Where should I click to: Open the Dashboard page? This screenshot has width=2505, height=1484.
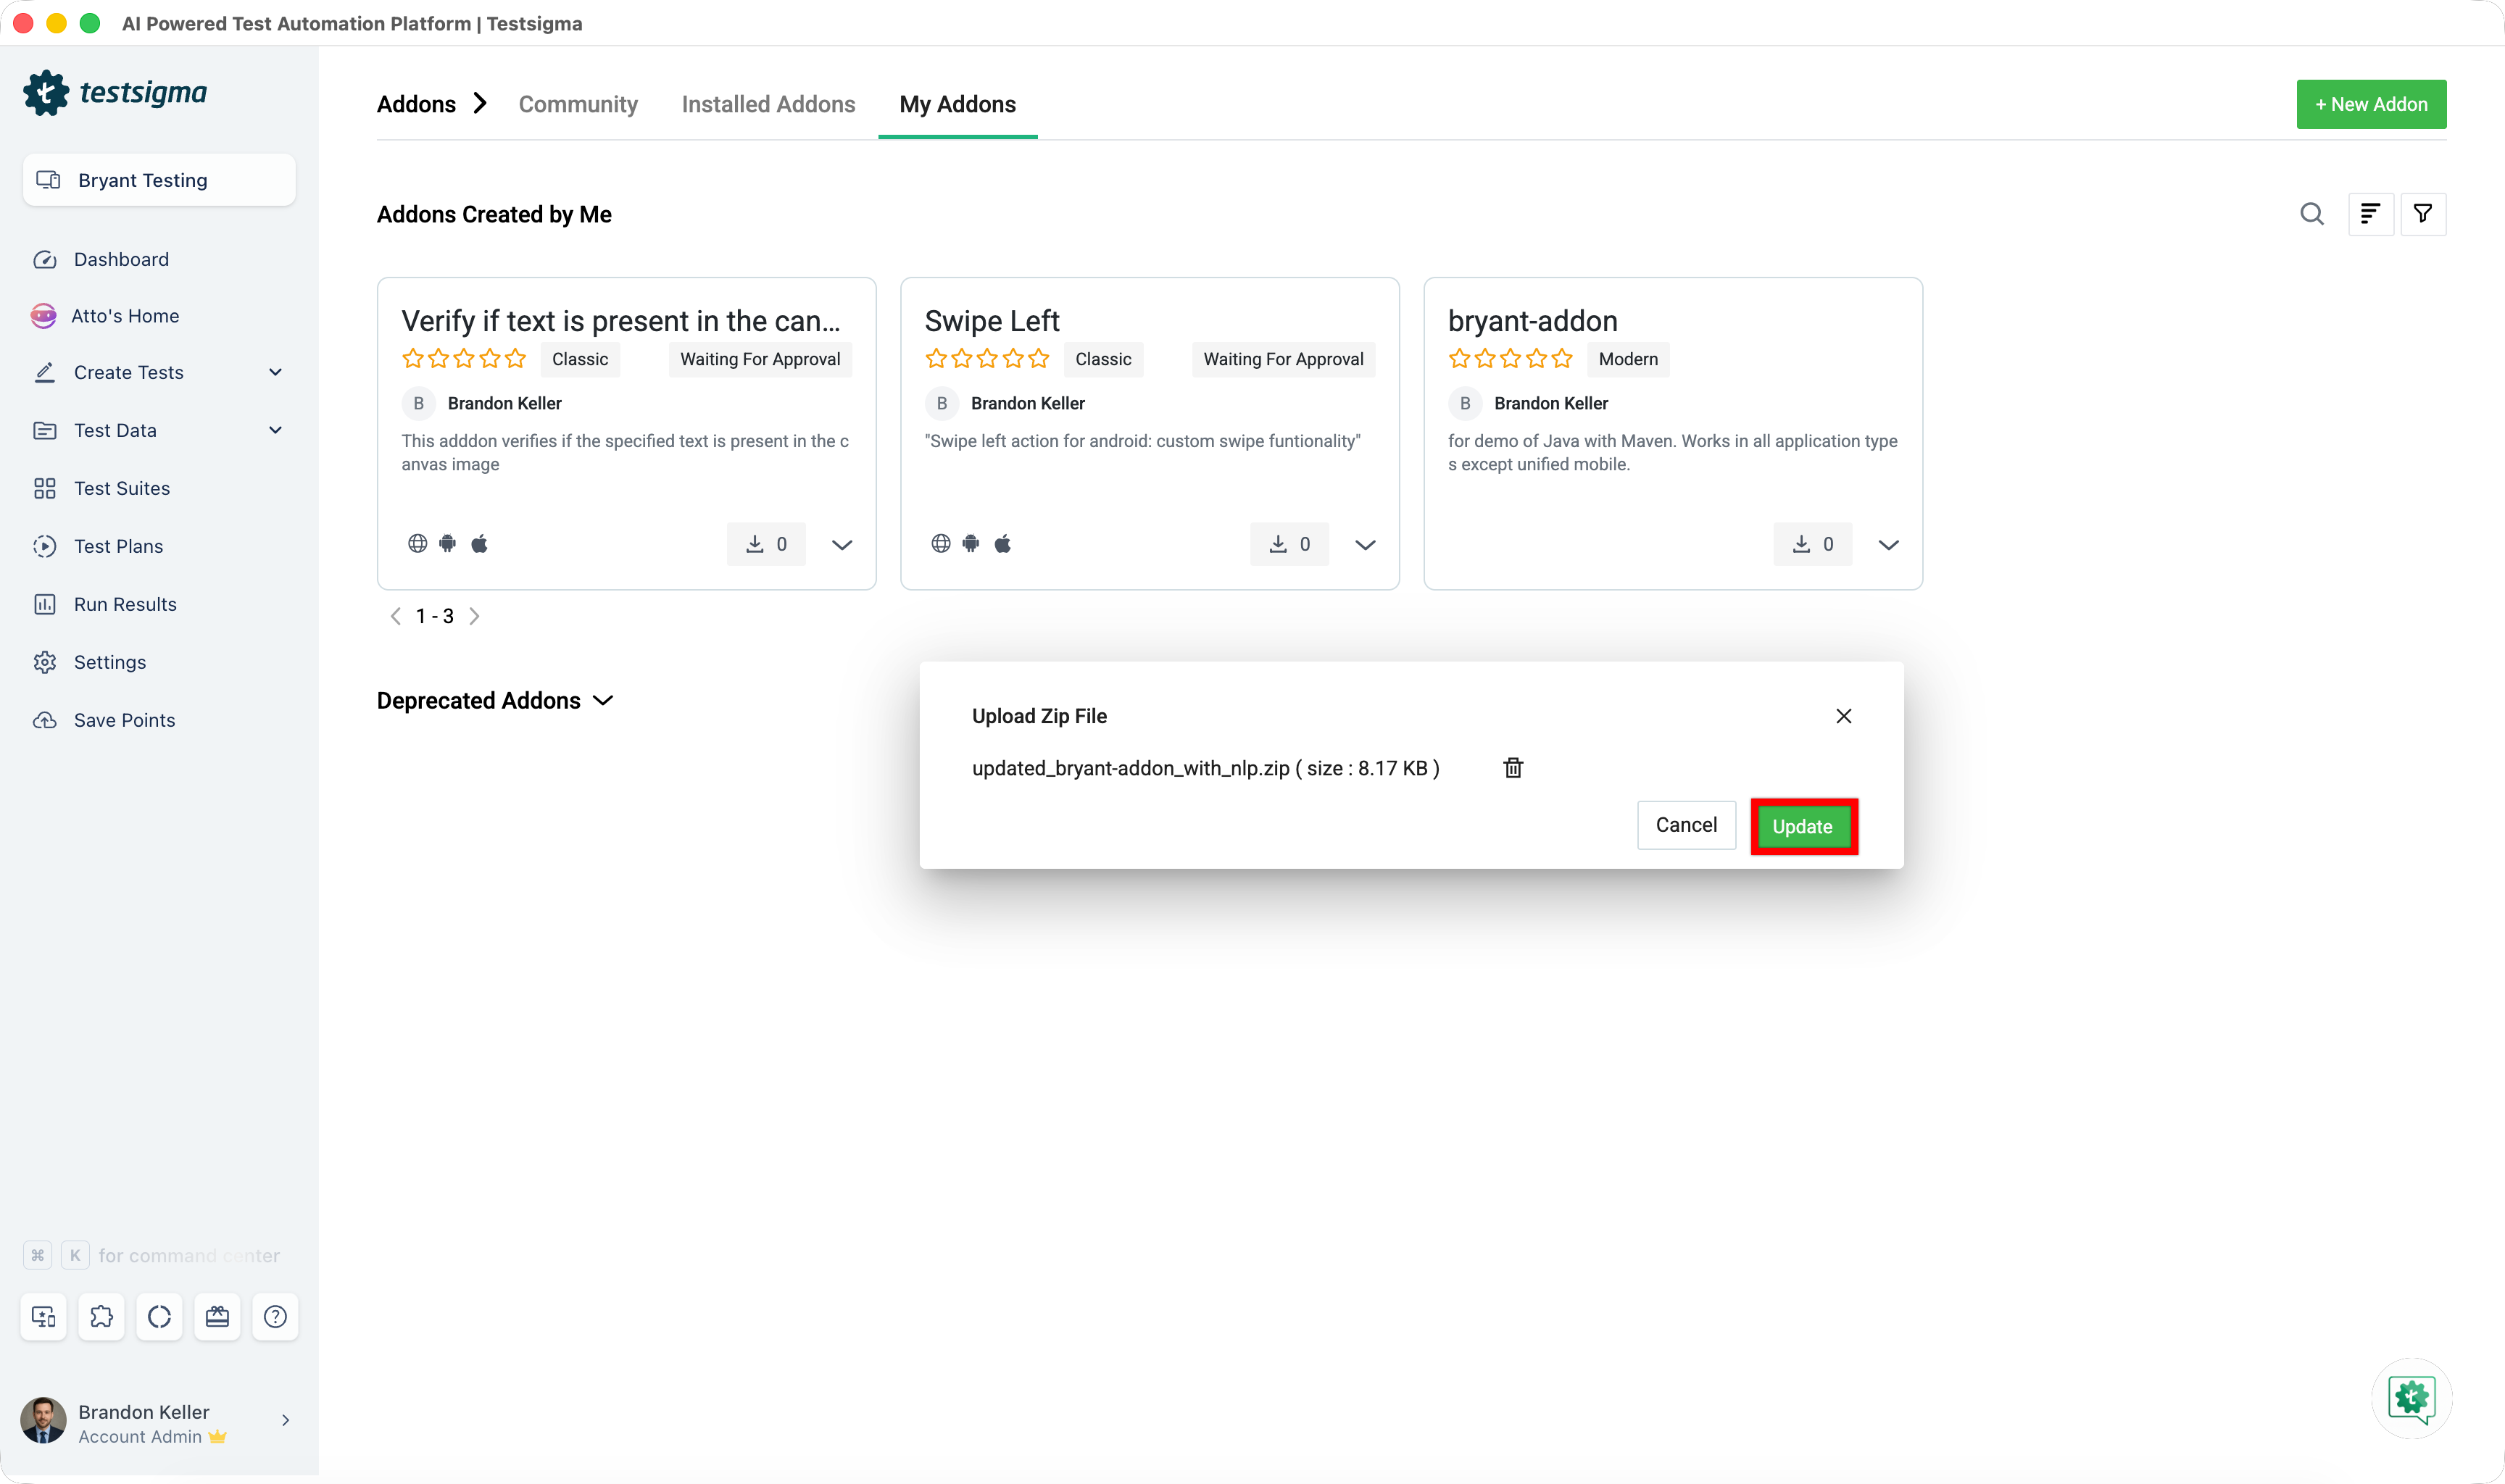tap(121, 260)
